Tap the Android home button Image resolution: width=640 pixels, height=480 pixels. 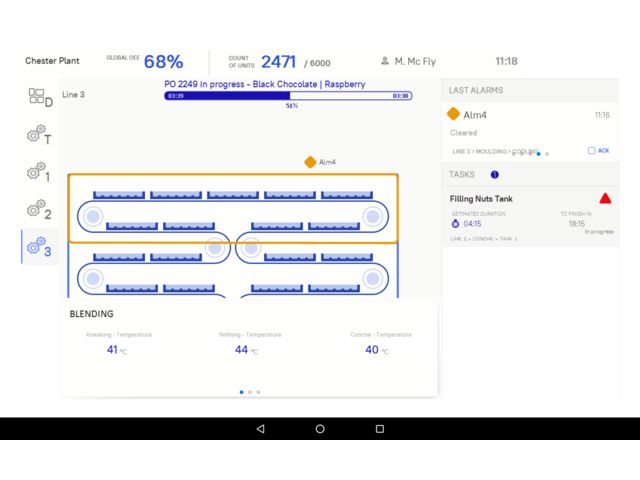[x=320, y=428]
